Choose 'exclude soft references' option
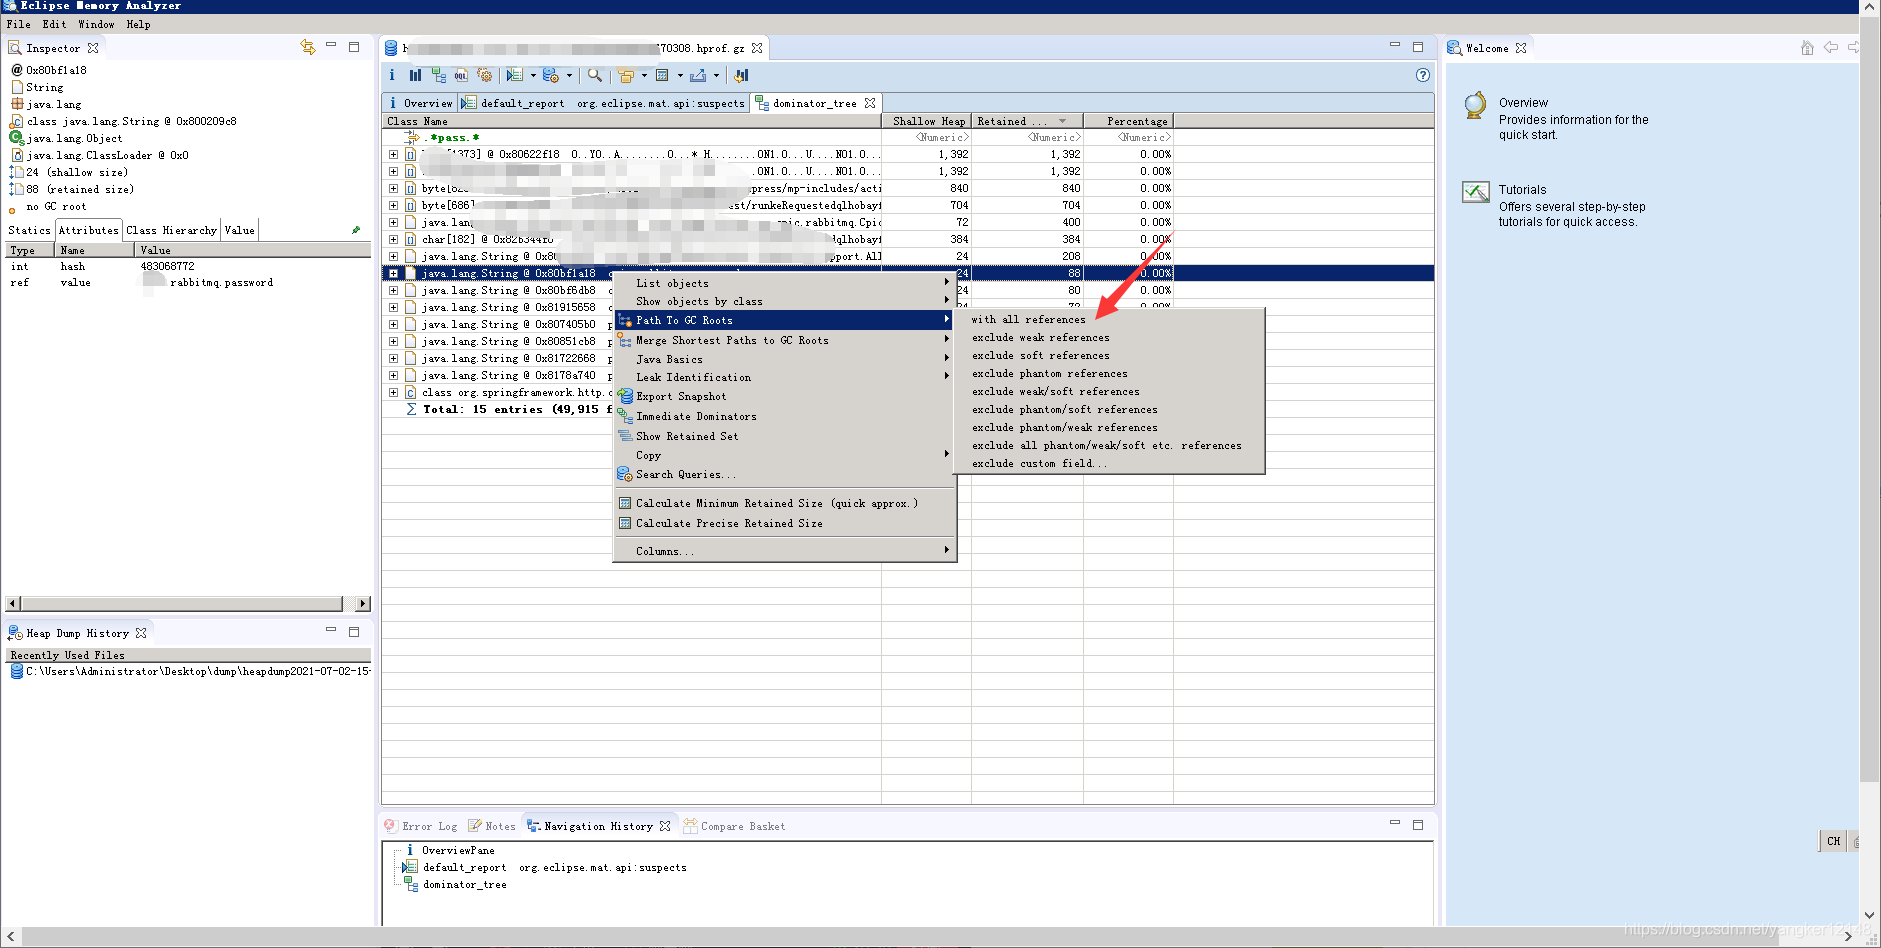 [1109, 355]
